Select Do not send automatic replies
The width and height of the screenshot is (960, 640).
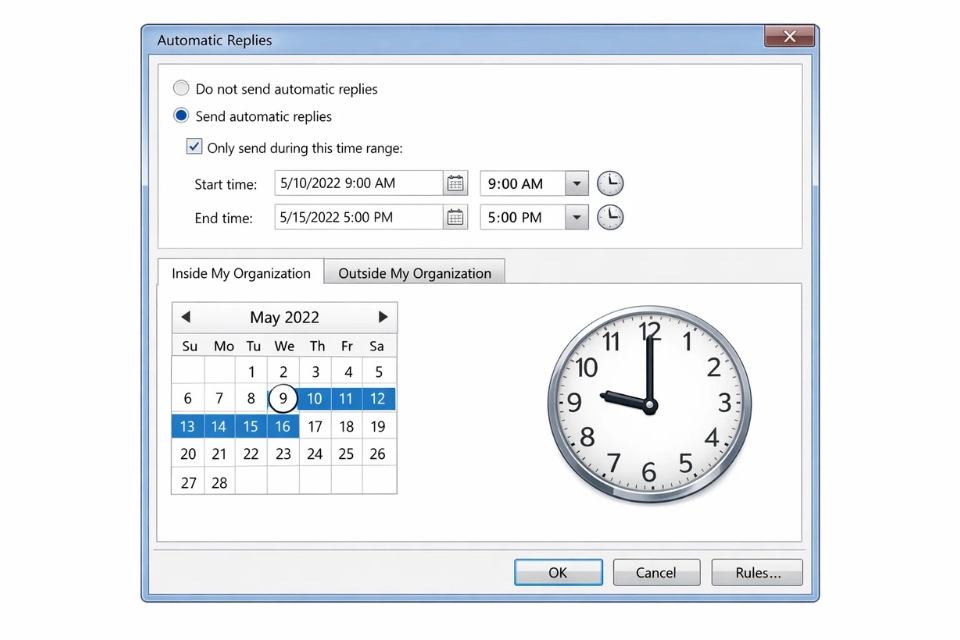click(181, 88)
